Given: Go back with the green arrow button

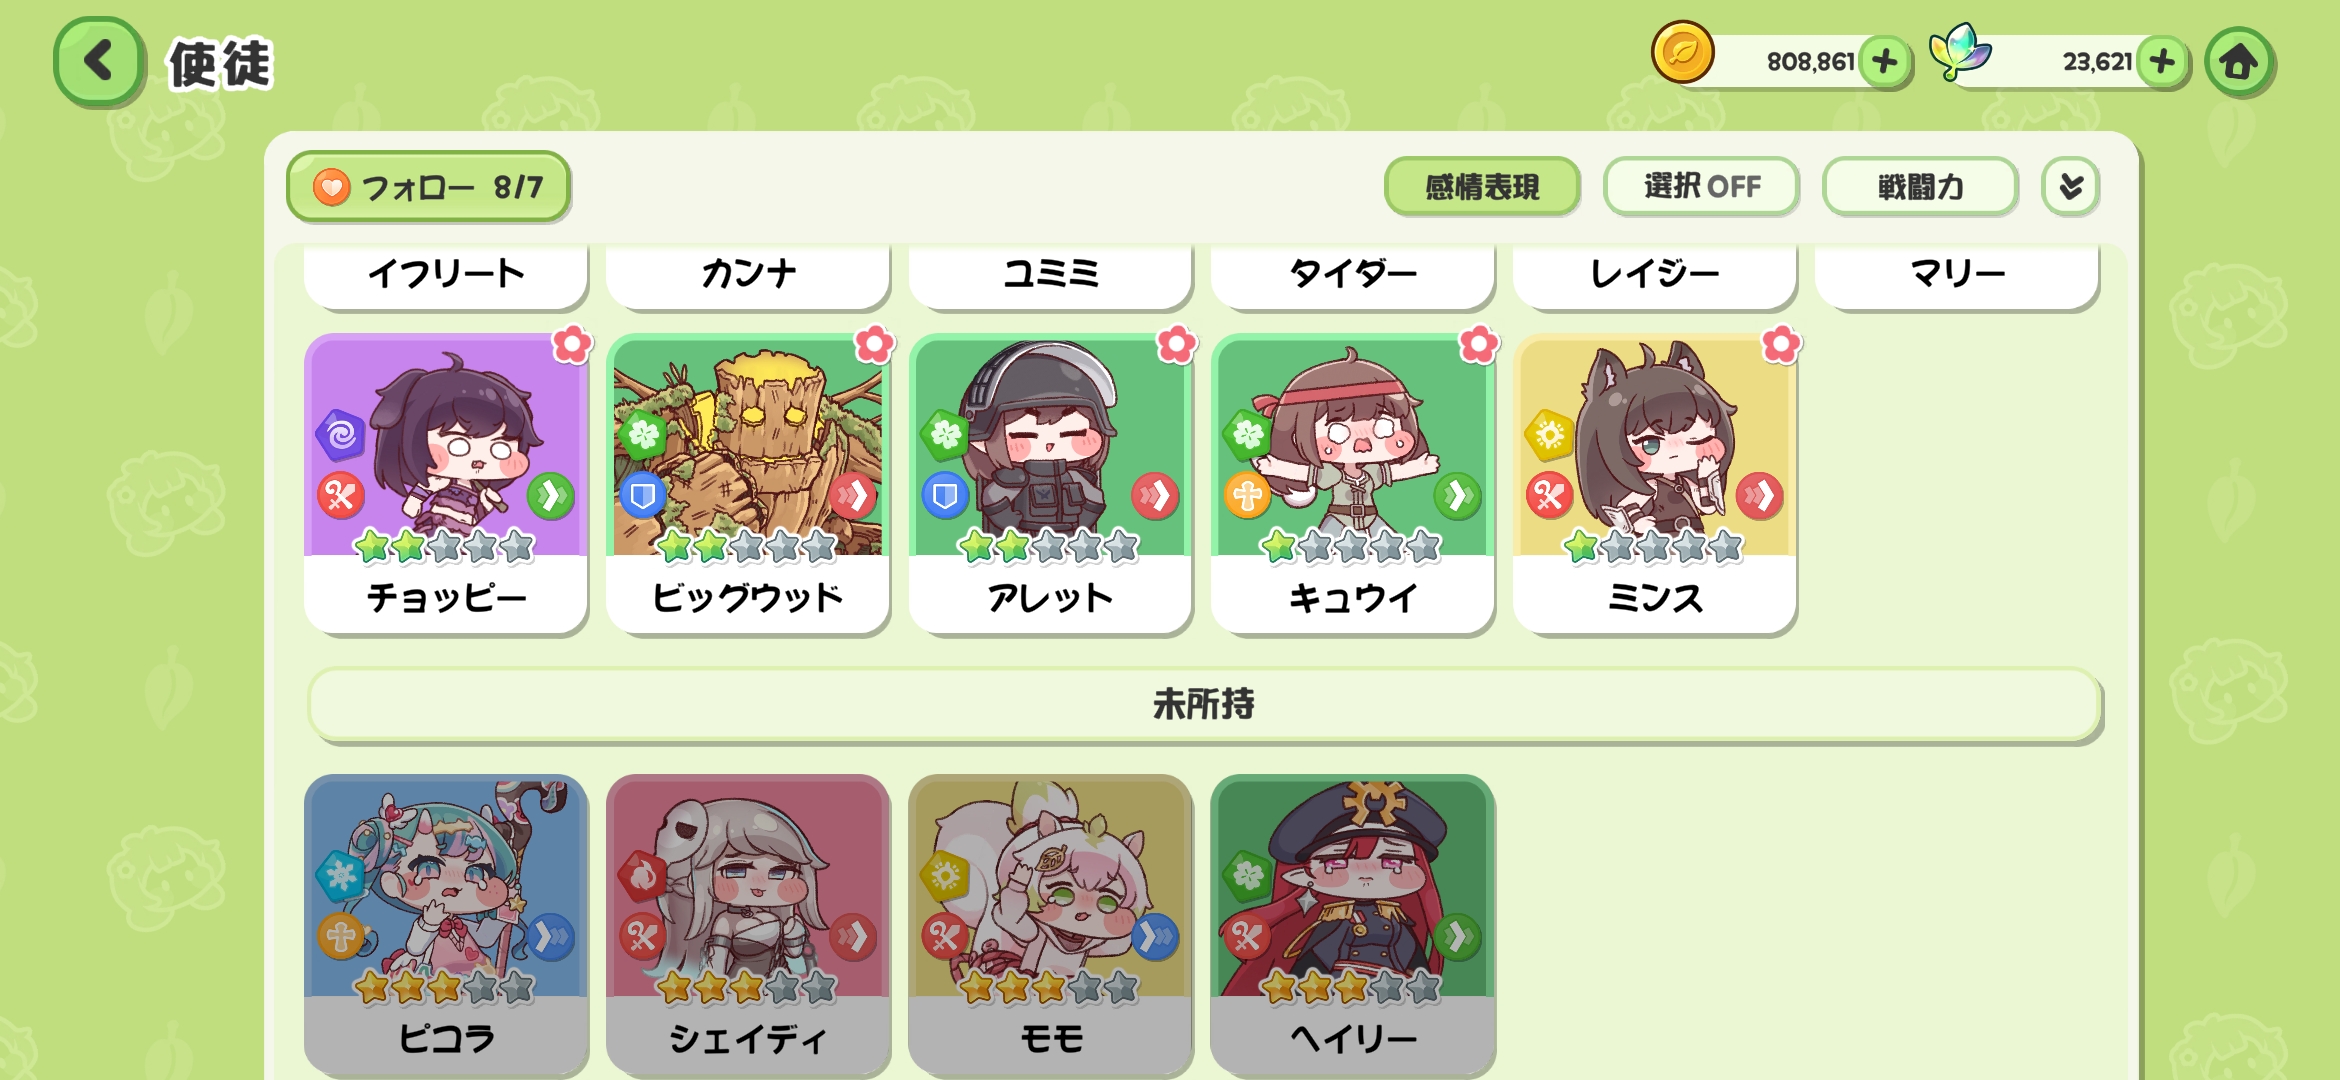Looking at the screenshot, I should (99, 61).
